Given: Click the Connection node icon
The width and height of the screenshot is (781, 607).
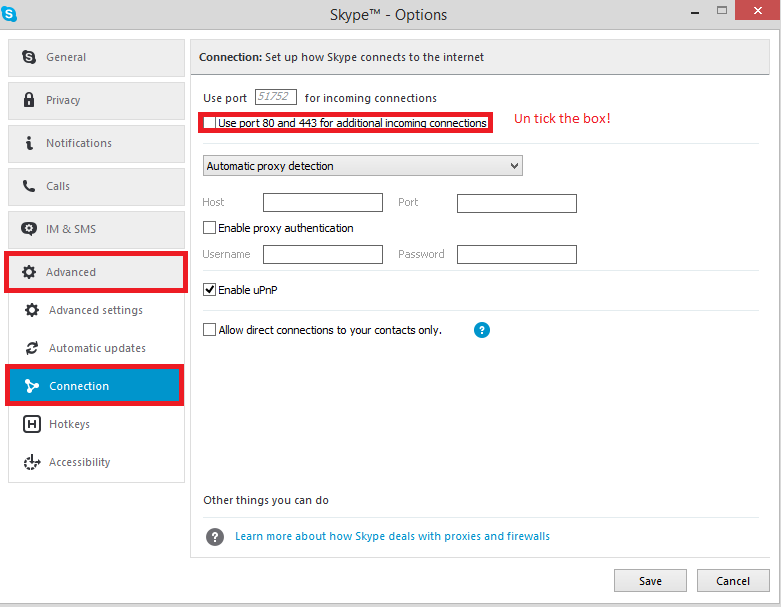Looking at the screenshot, I should [32, 386].
